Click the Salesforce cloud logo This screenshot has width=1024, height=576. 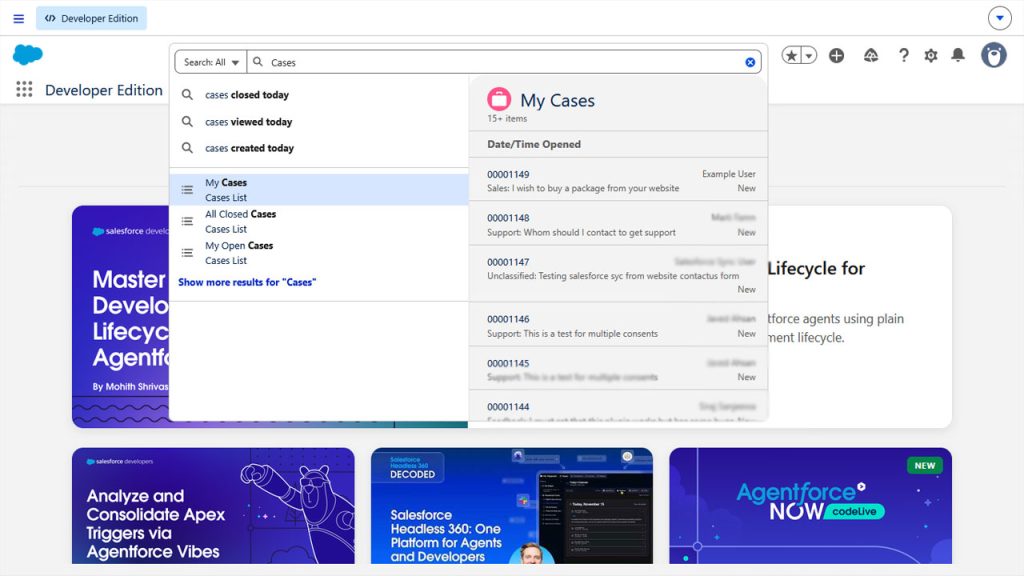click(x=27, y=55)
